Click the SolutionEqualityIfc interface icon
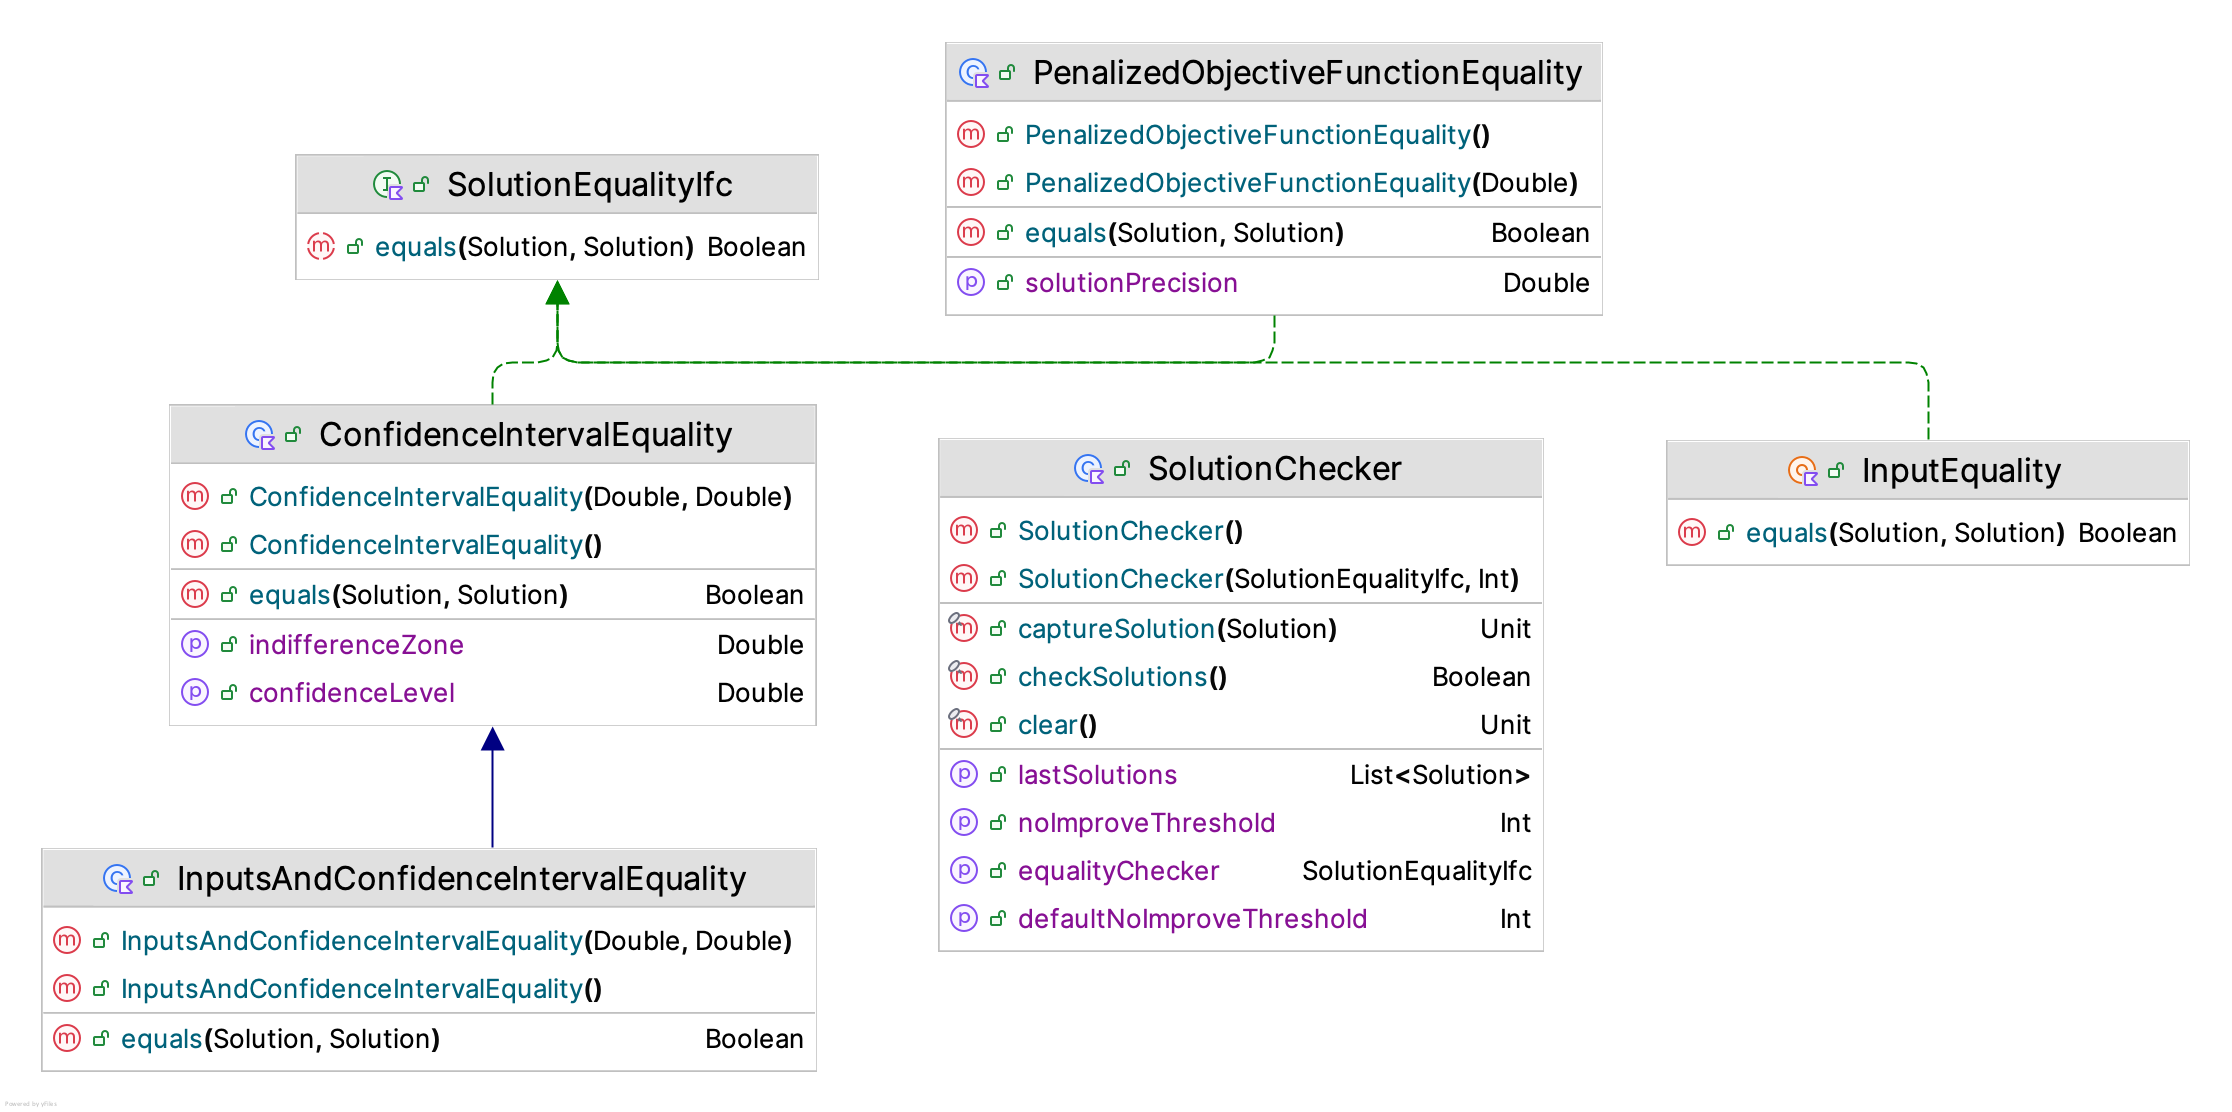This screenshot has width=2232, height=1112. click(388, 185)
